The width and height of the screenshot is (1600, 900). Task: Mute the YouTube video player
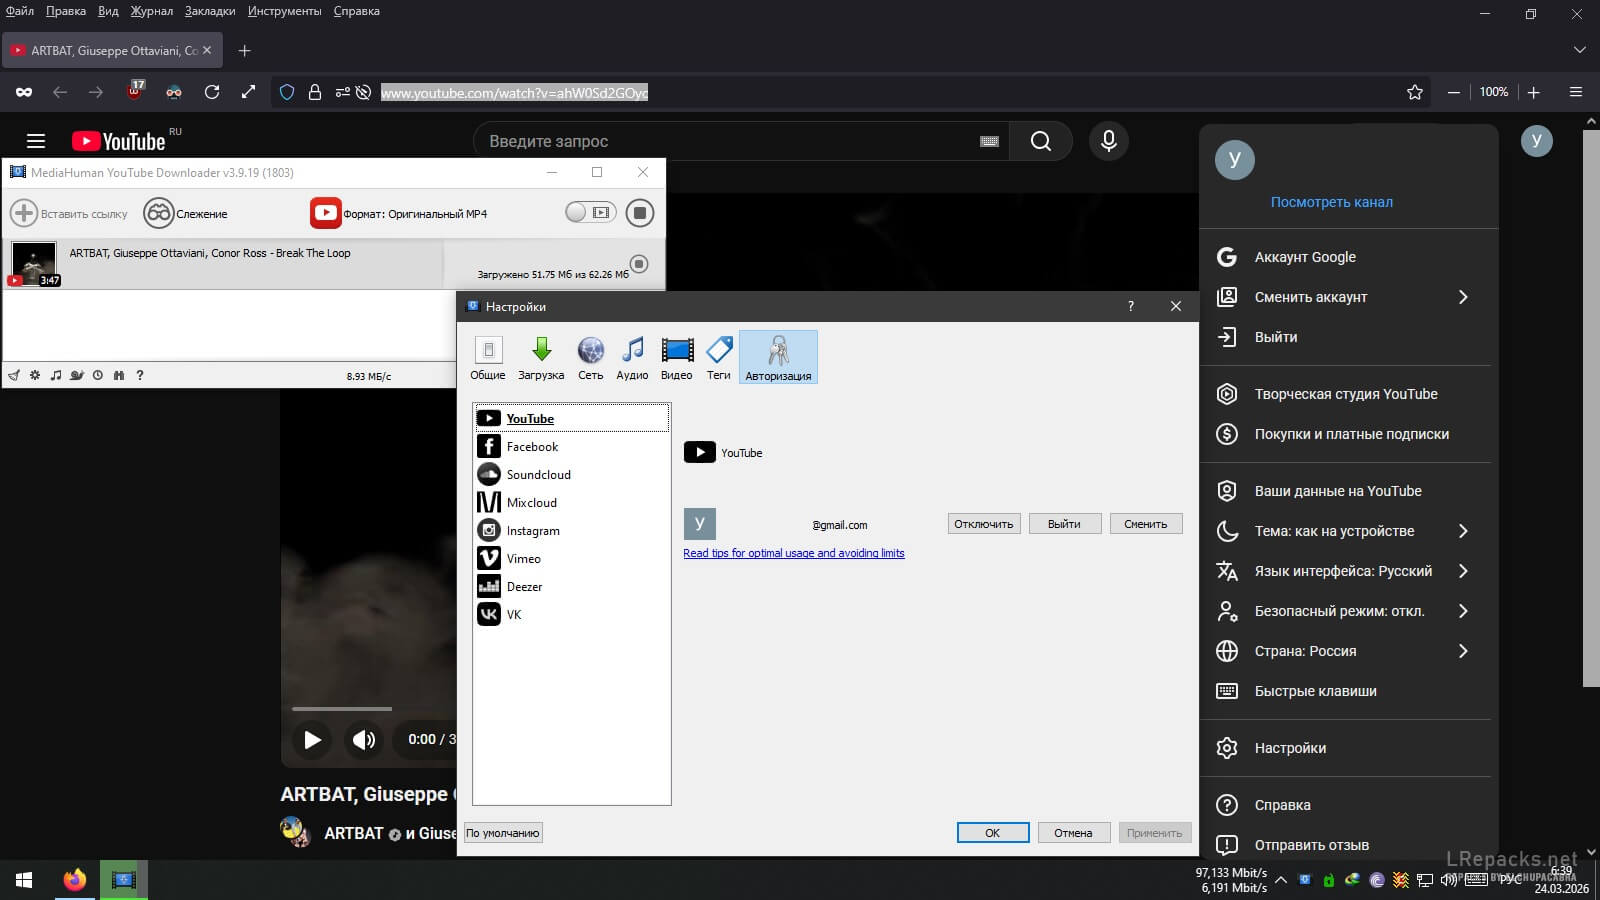point(363,740)
